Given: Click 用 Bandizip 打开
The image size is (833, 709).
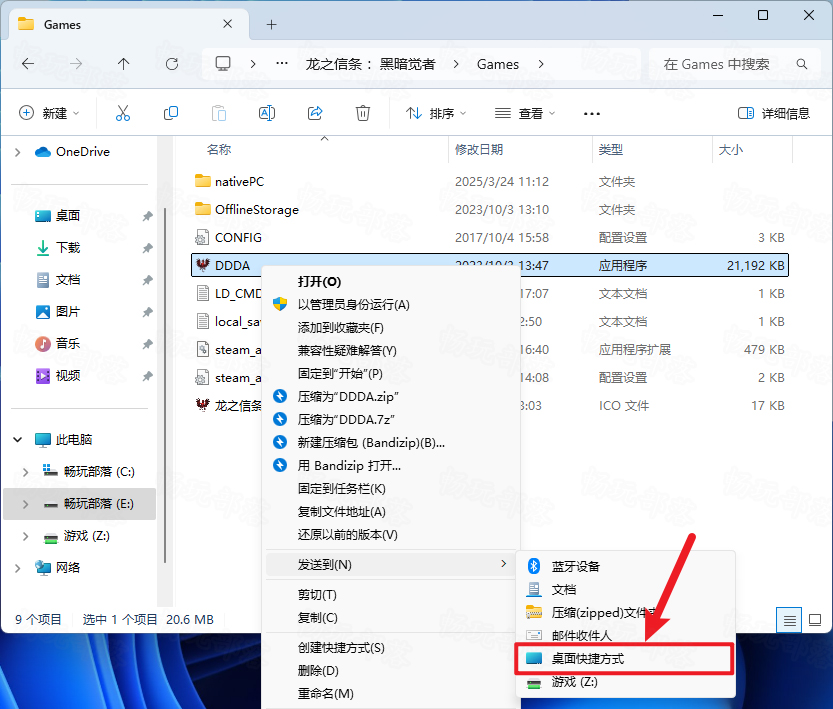Looking at the screenshot, I should 390,466.
